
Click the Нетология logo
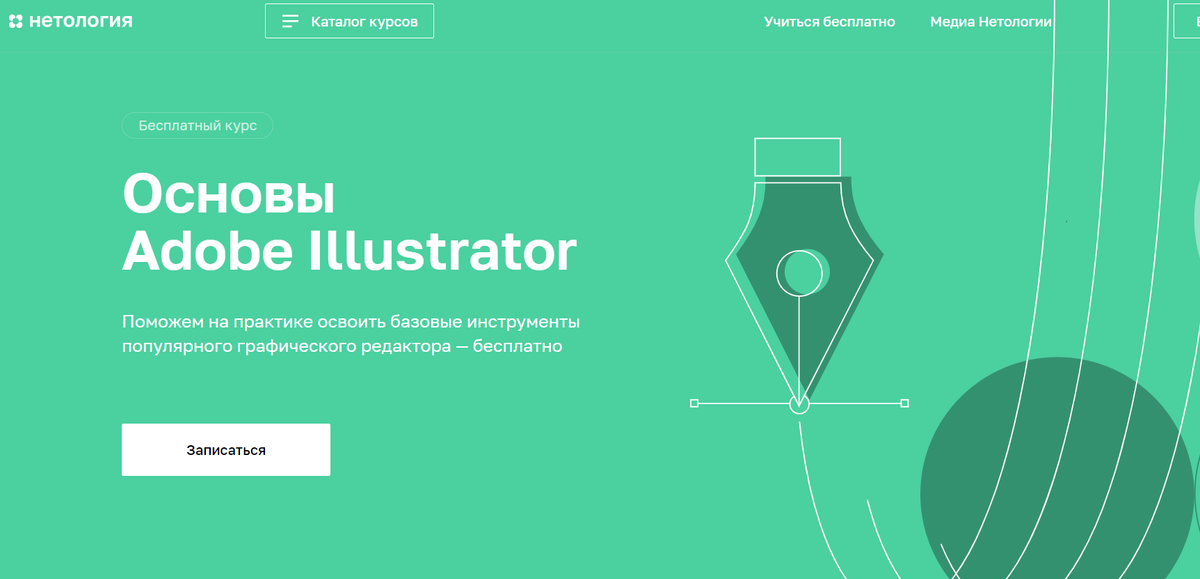click(x=70, y=21)
